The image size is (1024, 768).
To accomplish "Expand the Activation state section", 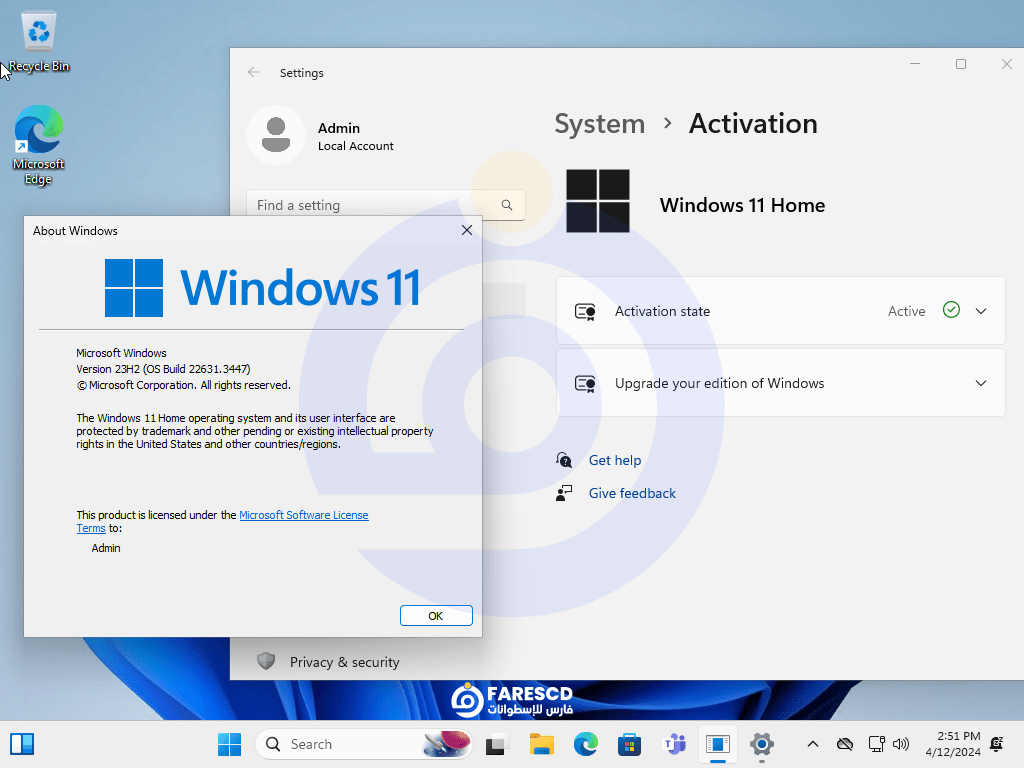I will (981, 312).
